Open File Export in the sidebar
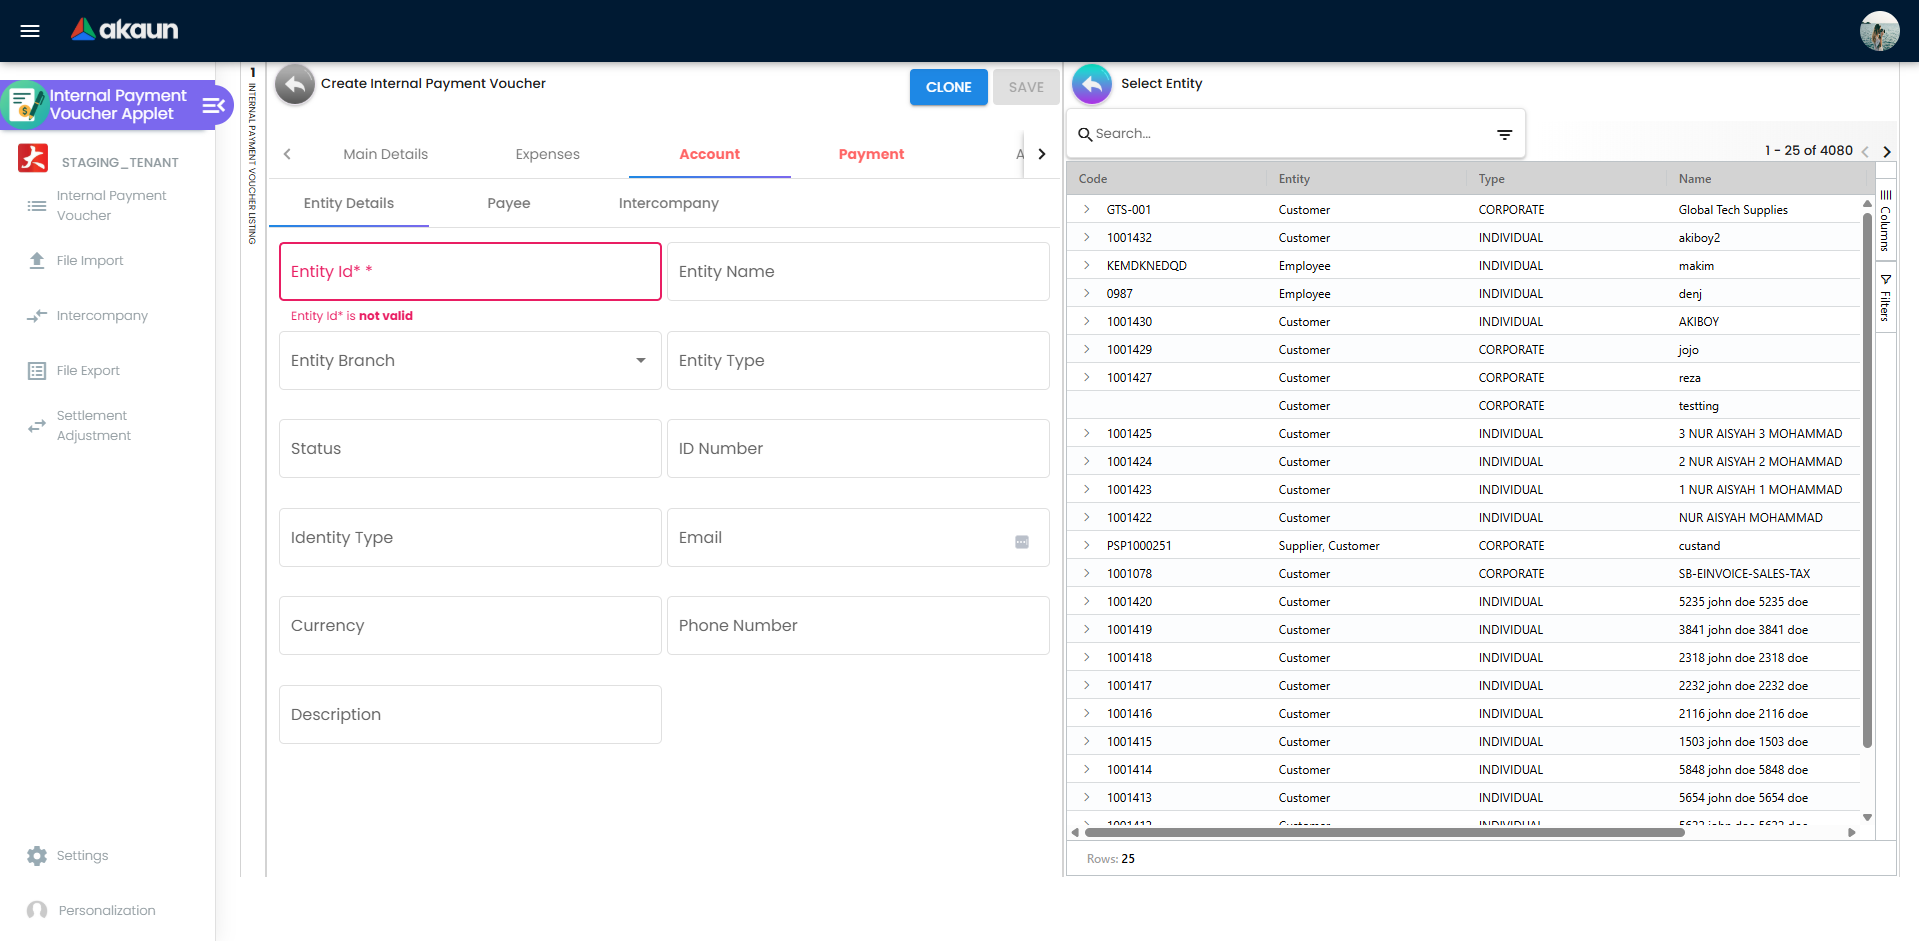 (86, 370)
